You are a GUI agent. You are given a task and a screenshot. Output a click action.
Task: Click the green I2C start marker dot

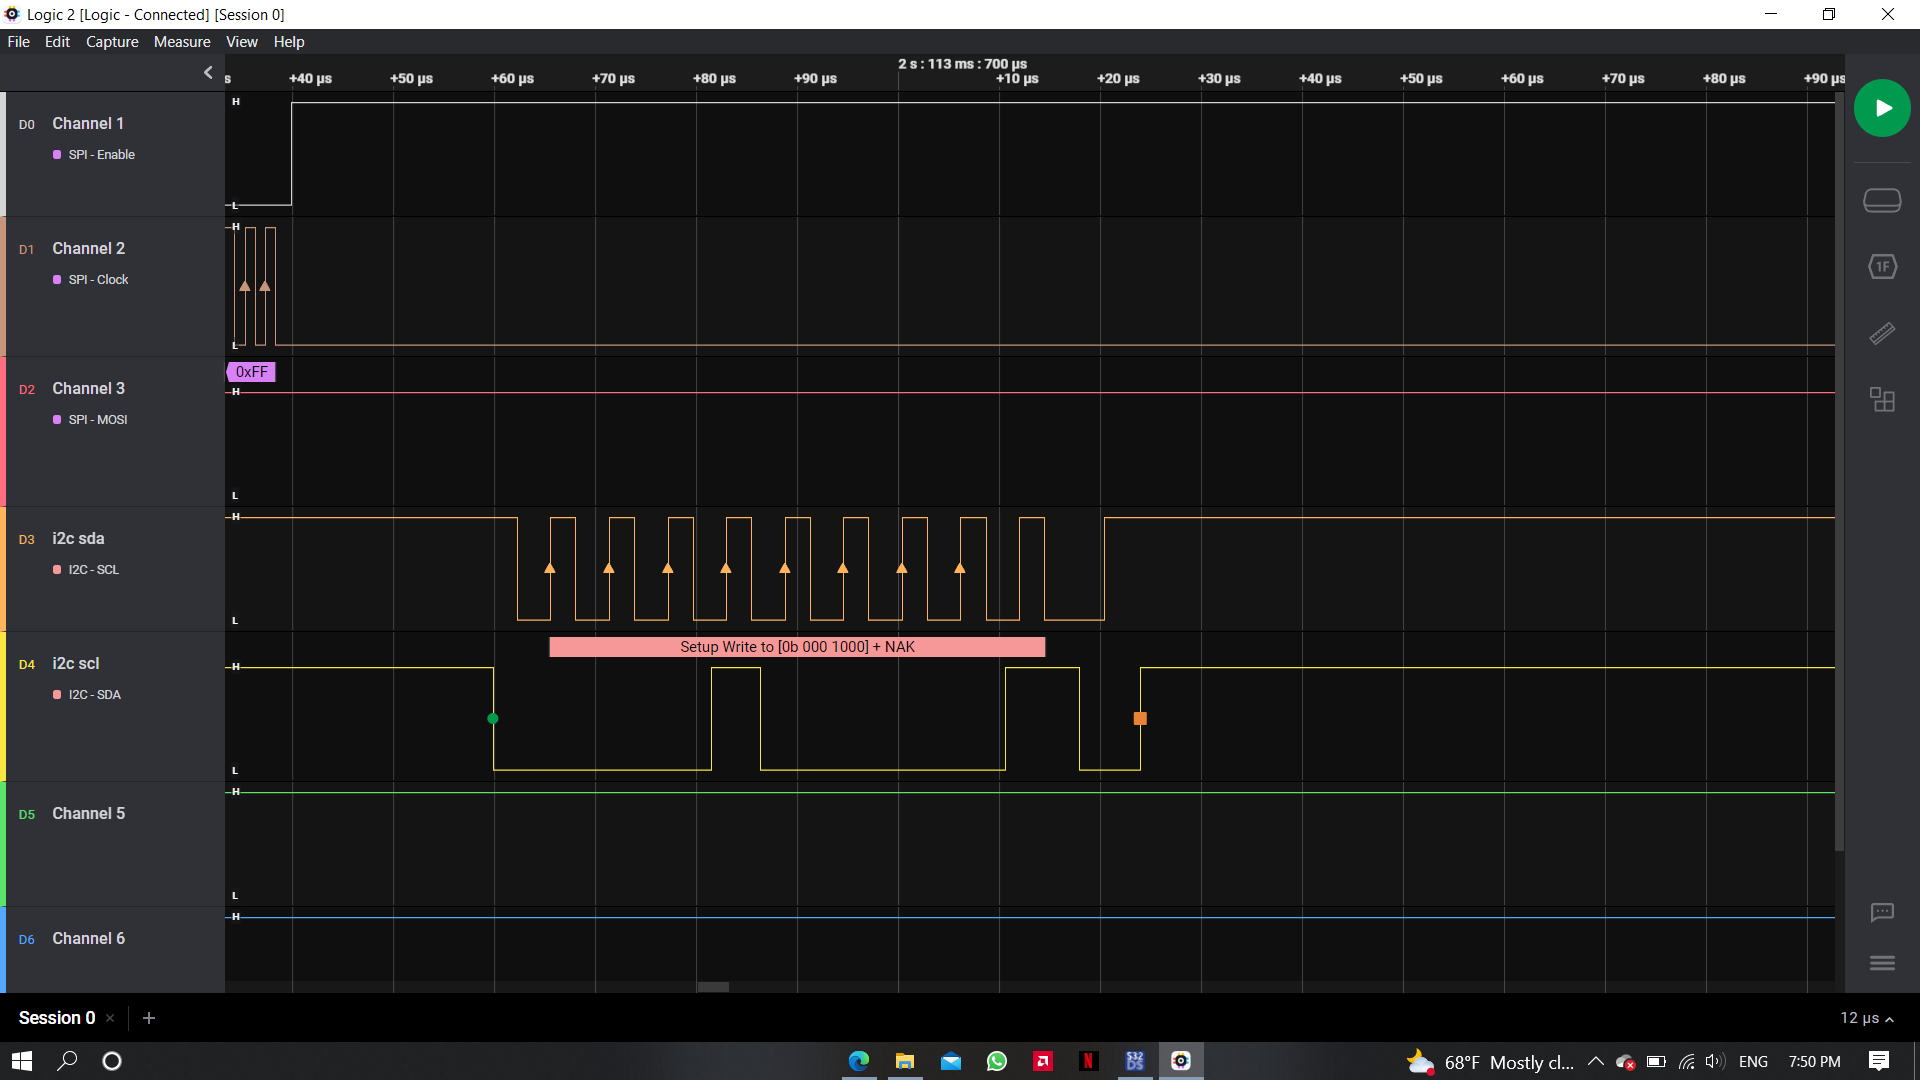tap(493, 719)
